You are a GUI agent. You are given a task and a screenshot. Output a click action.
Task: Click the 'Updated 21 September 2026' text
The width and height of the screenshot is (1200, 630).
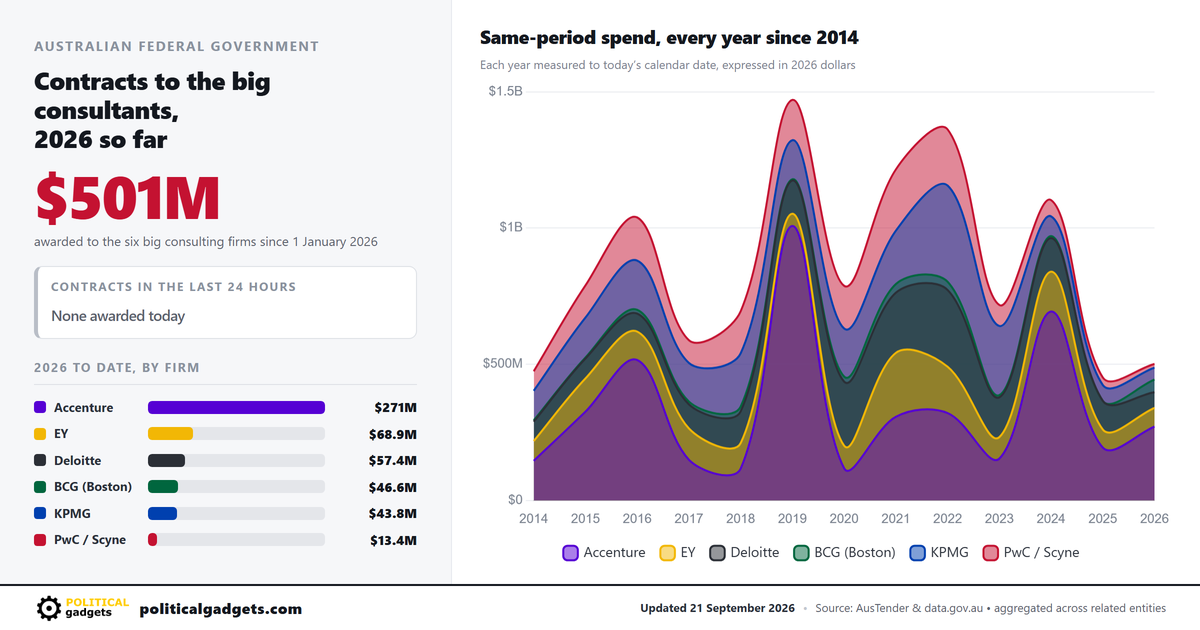pyautogui.click(x=717, y=609)
